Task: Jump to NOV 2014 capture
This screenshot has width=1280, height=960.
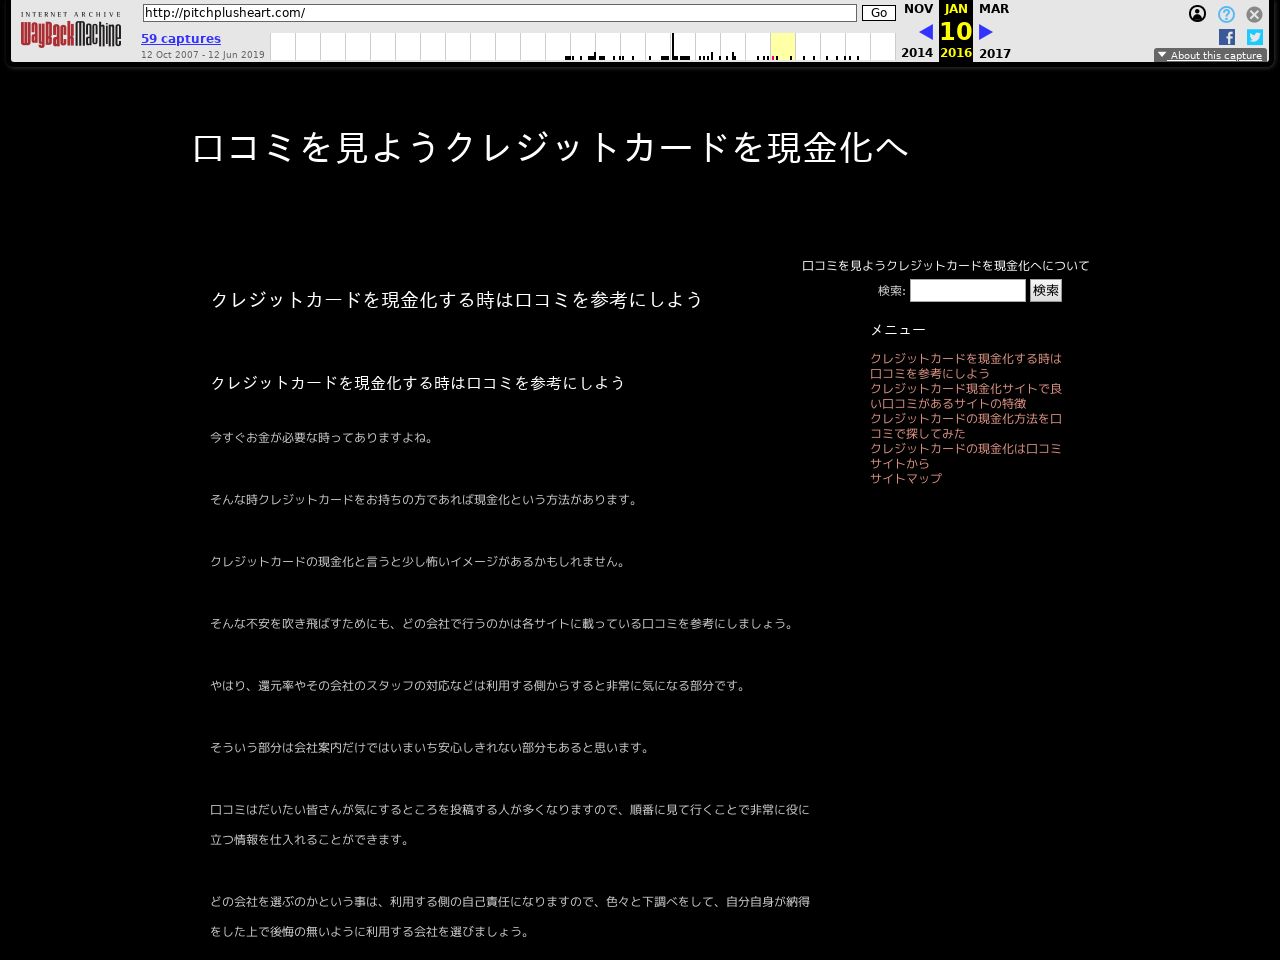Action: (x=917, y=9)
